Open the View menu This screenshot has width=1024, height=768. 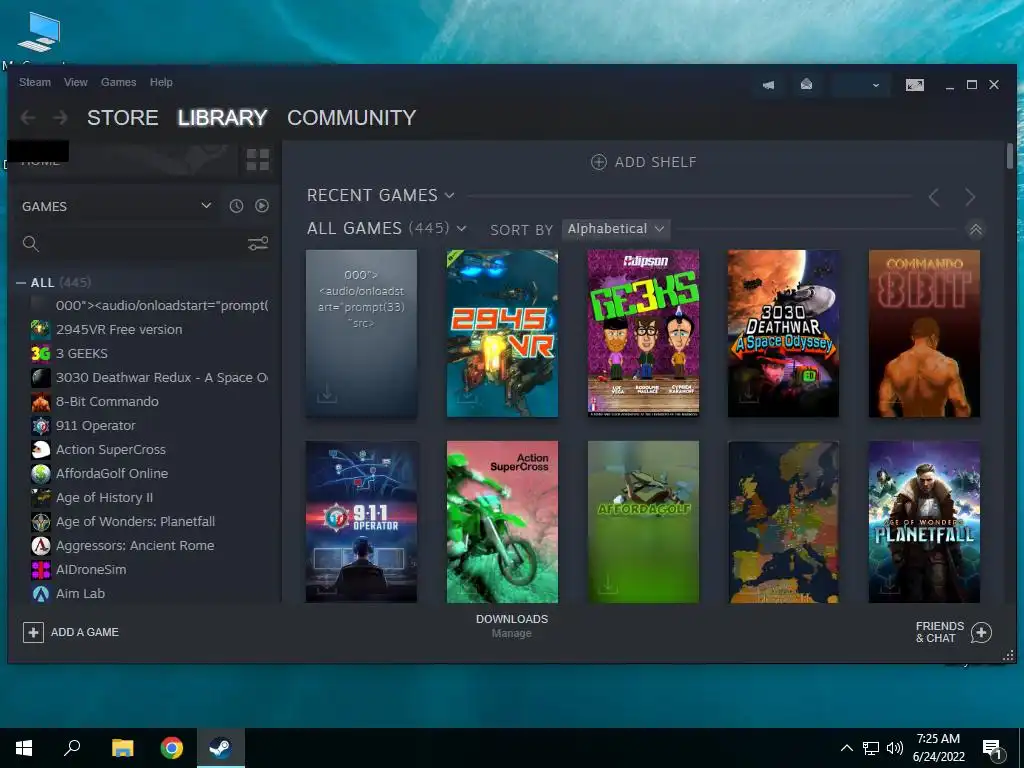point(76,82)
